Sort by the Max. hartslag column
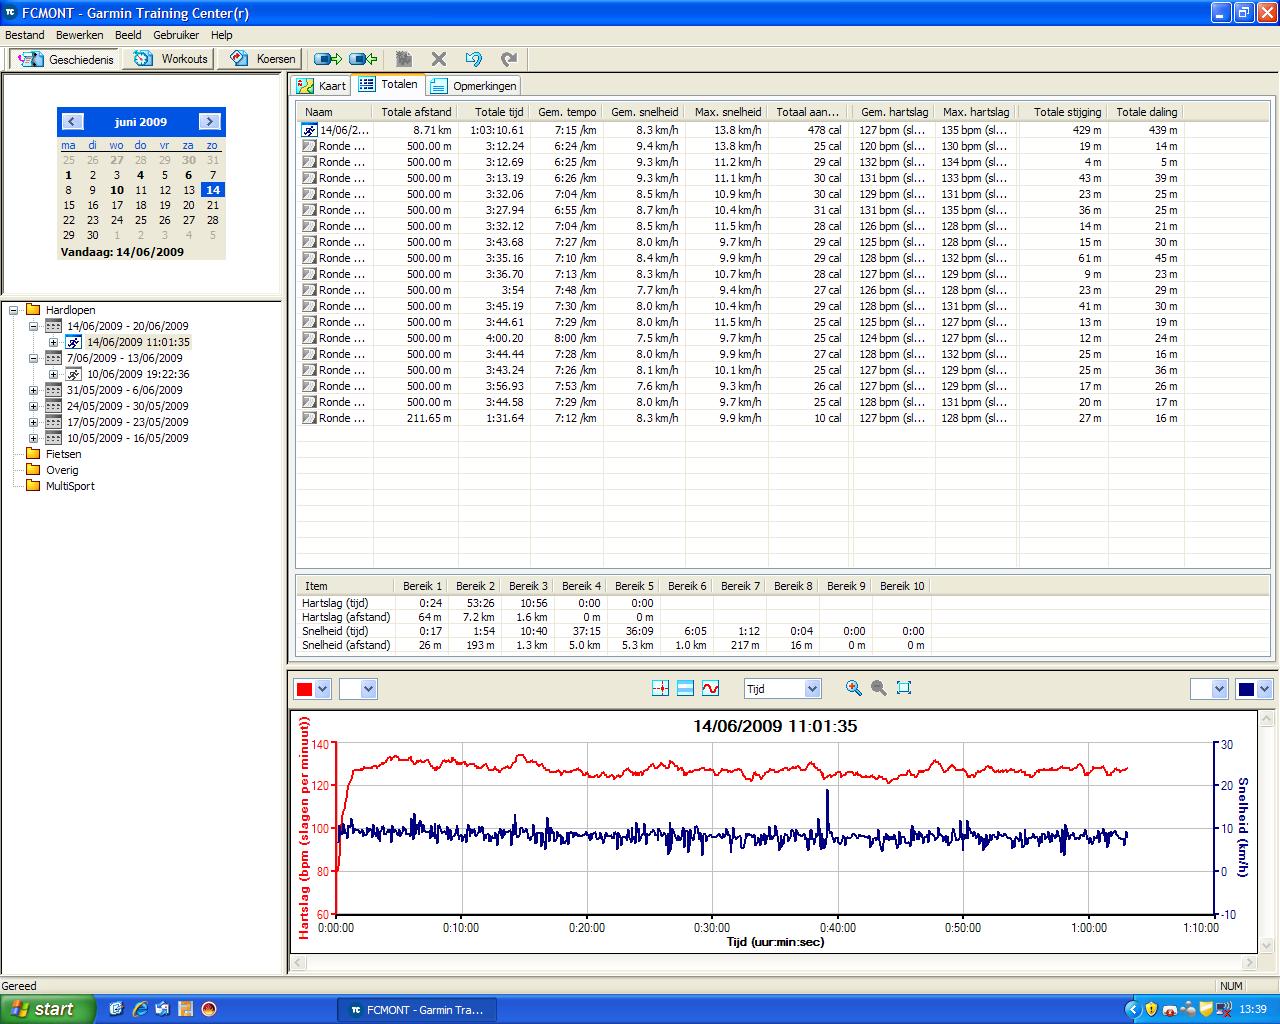The image size is (1280, 1024). [976, 112]
